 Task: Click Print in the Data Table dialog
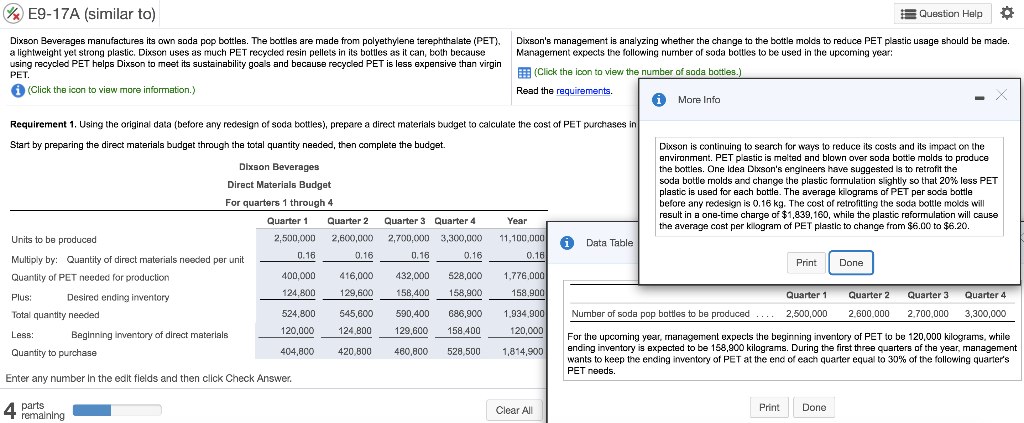(769, 407)
